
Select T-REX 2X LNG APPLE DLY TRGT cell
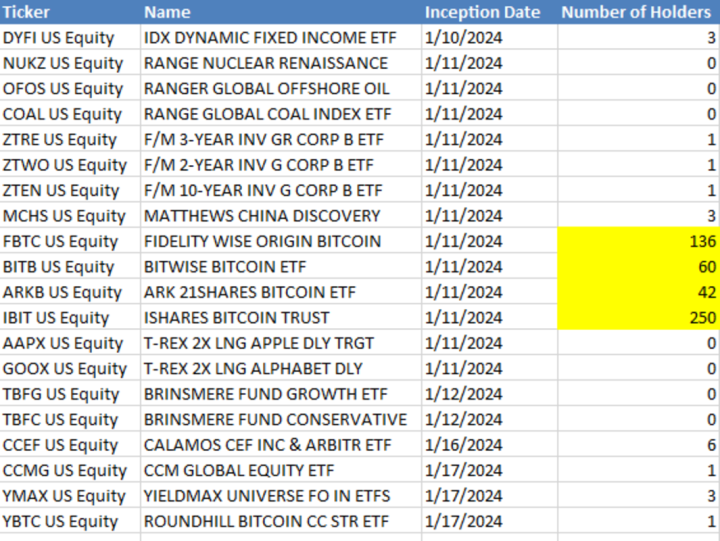coord(281,343)
